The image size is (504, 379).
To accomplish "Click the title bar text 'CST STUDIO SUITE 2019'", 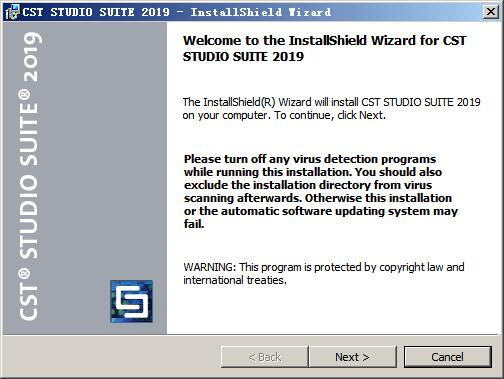I will pyautogui.click(x=96, y=12).
